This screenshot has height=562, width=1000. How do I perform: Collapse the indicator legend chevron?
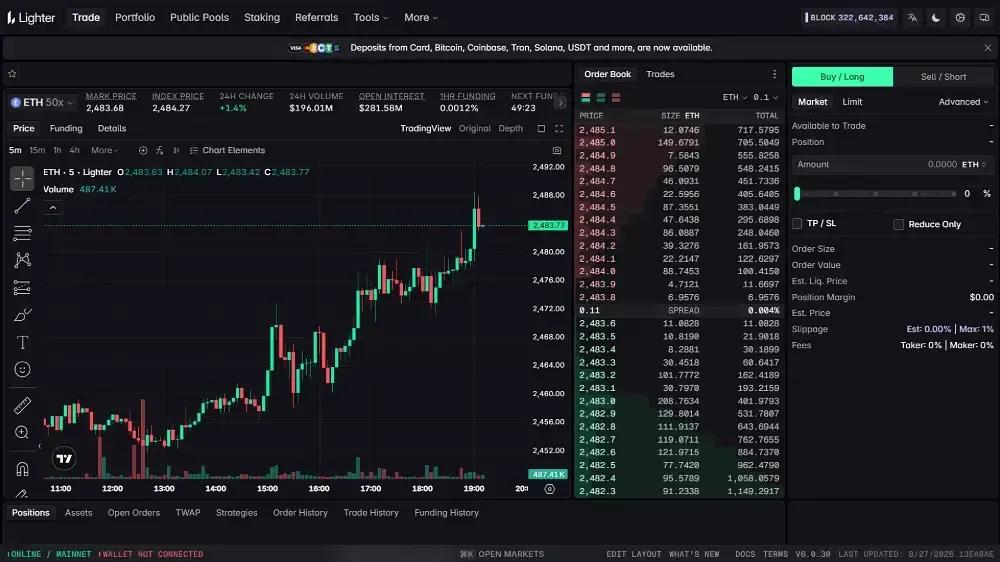tap(53, 208)
